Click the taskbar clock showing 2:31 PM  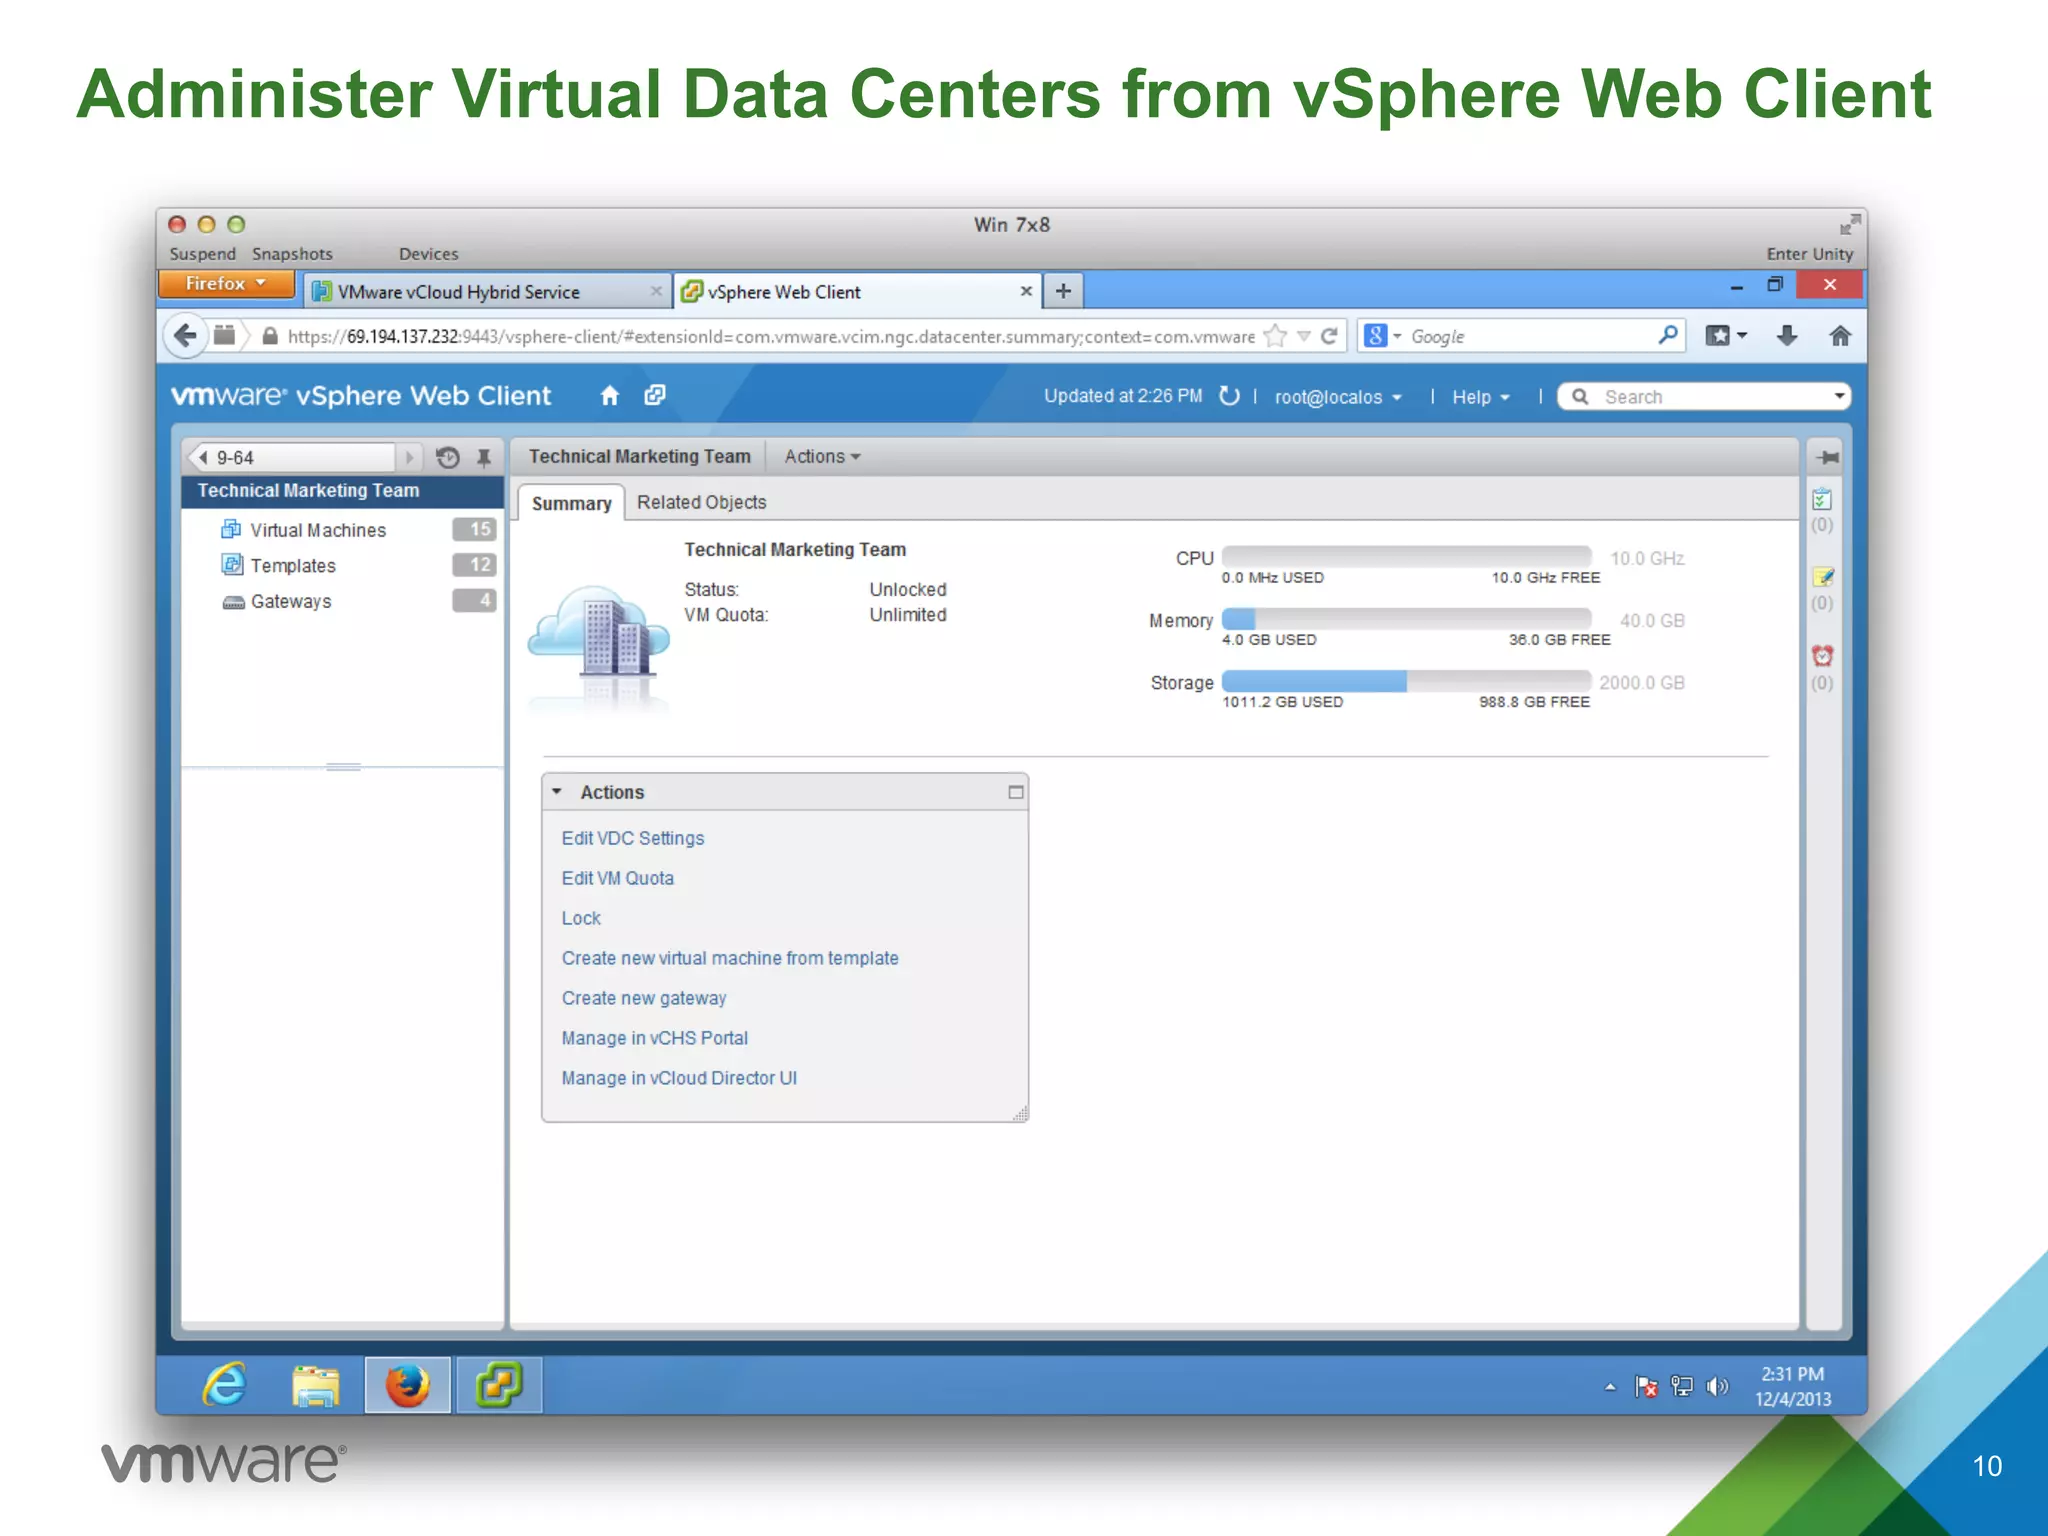tap(1793, 1386)
